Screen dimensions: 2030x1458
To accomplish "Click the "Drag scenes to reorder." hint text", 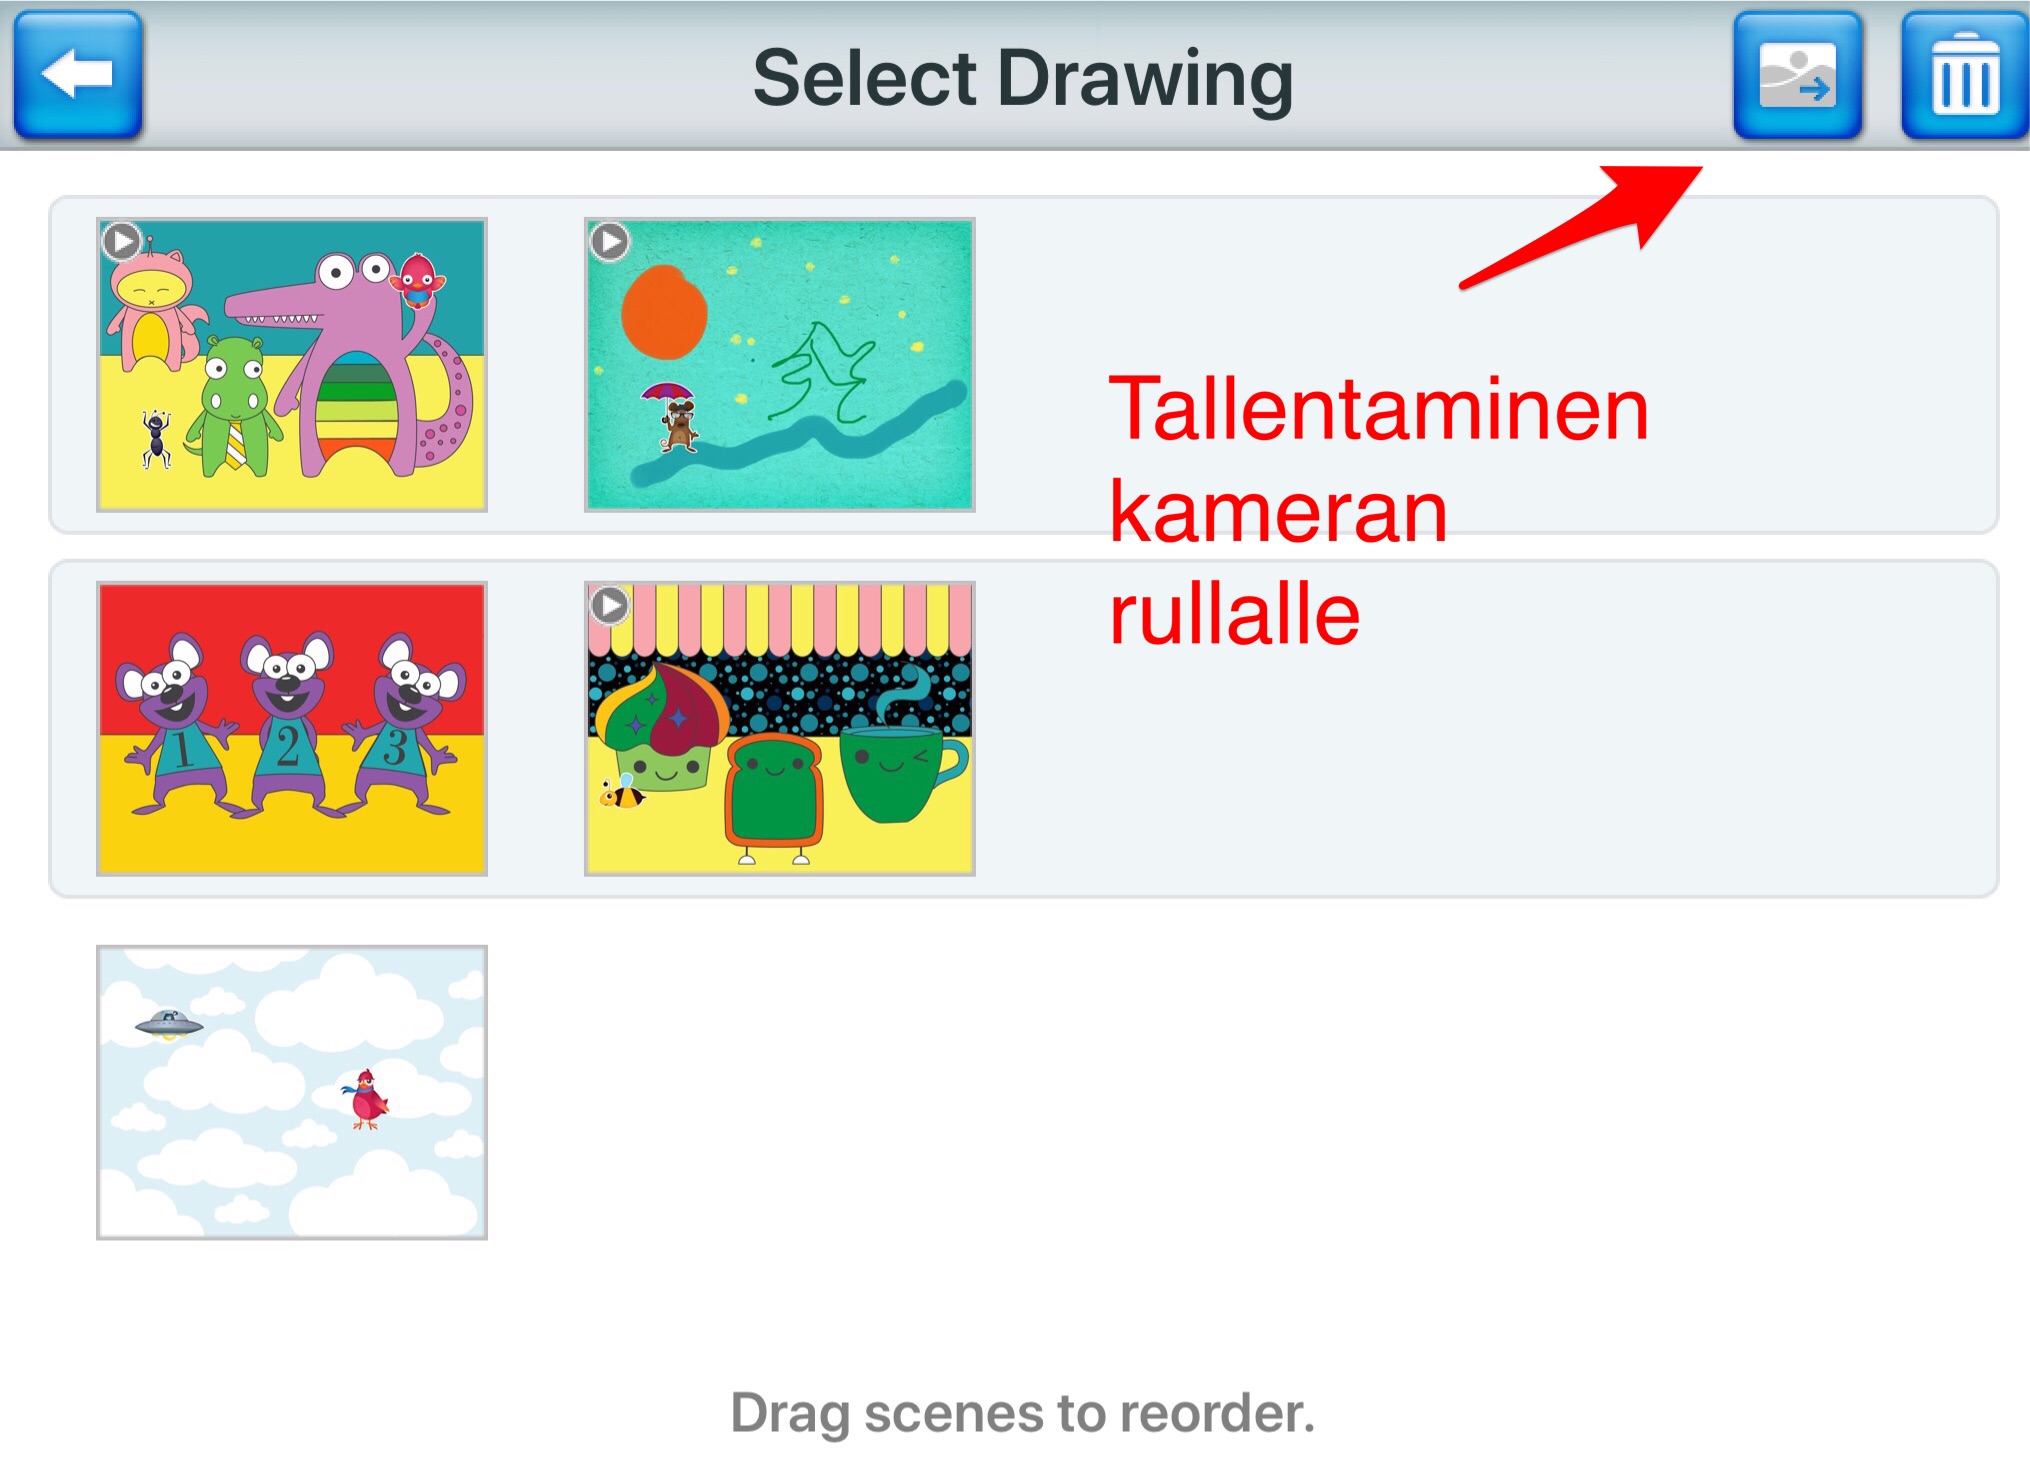I will tap(1022, 1412).
